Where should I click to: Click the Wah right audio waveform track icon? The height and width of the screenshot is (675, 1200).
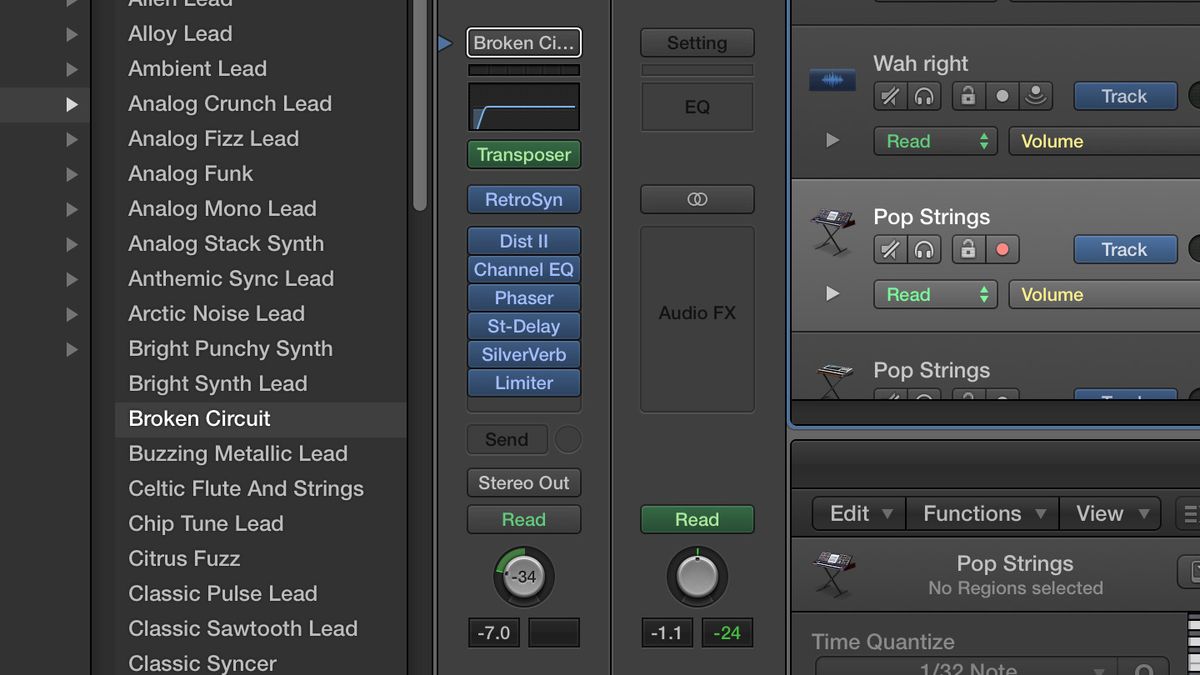tap(831, 80)
